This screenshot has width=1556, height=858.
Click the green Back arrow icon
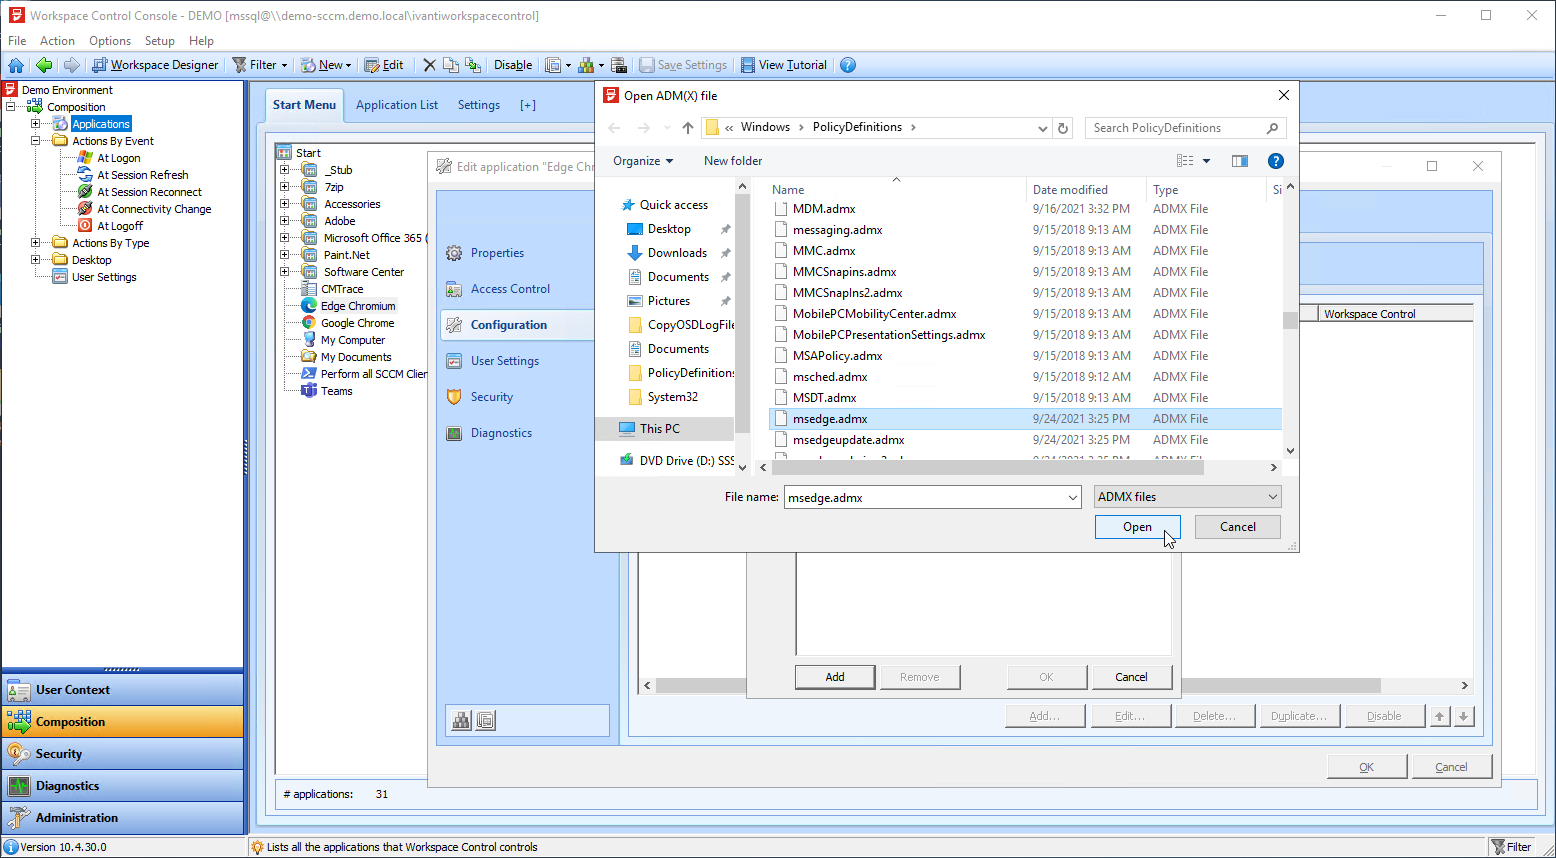click(x=43, y=65)
